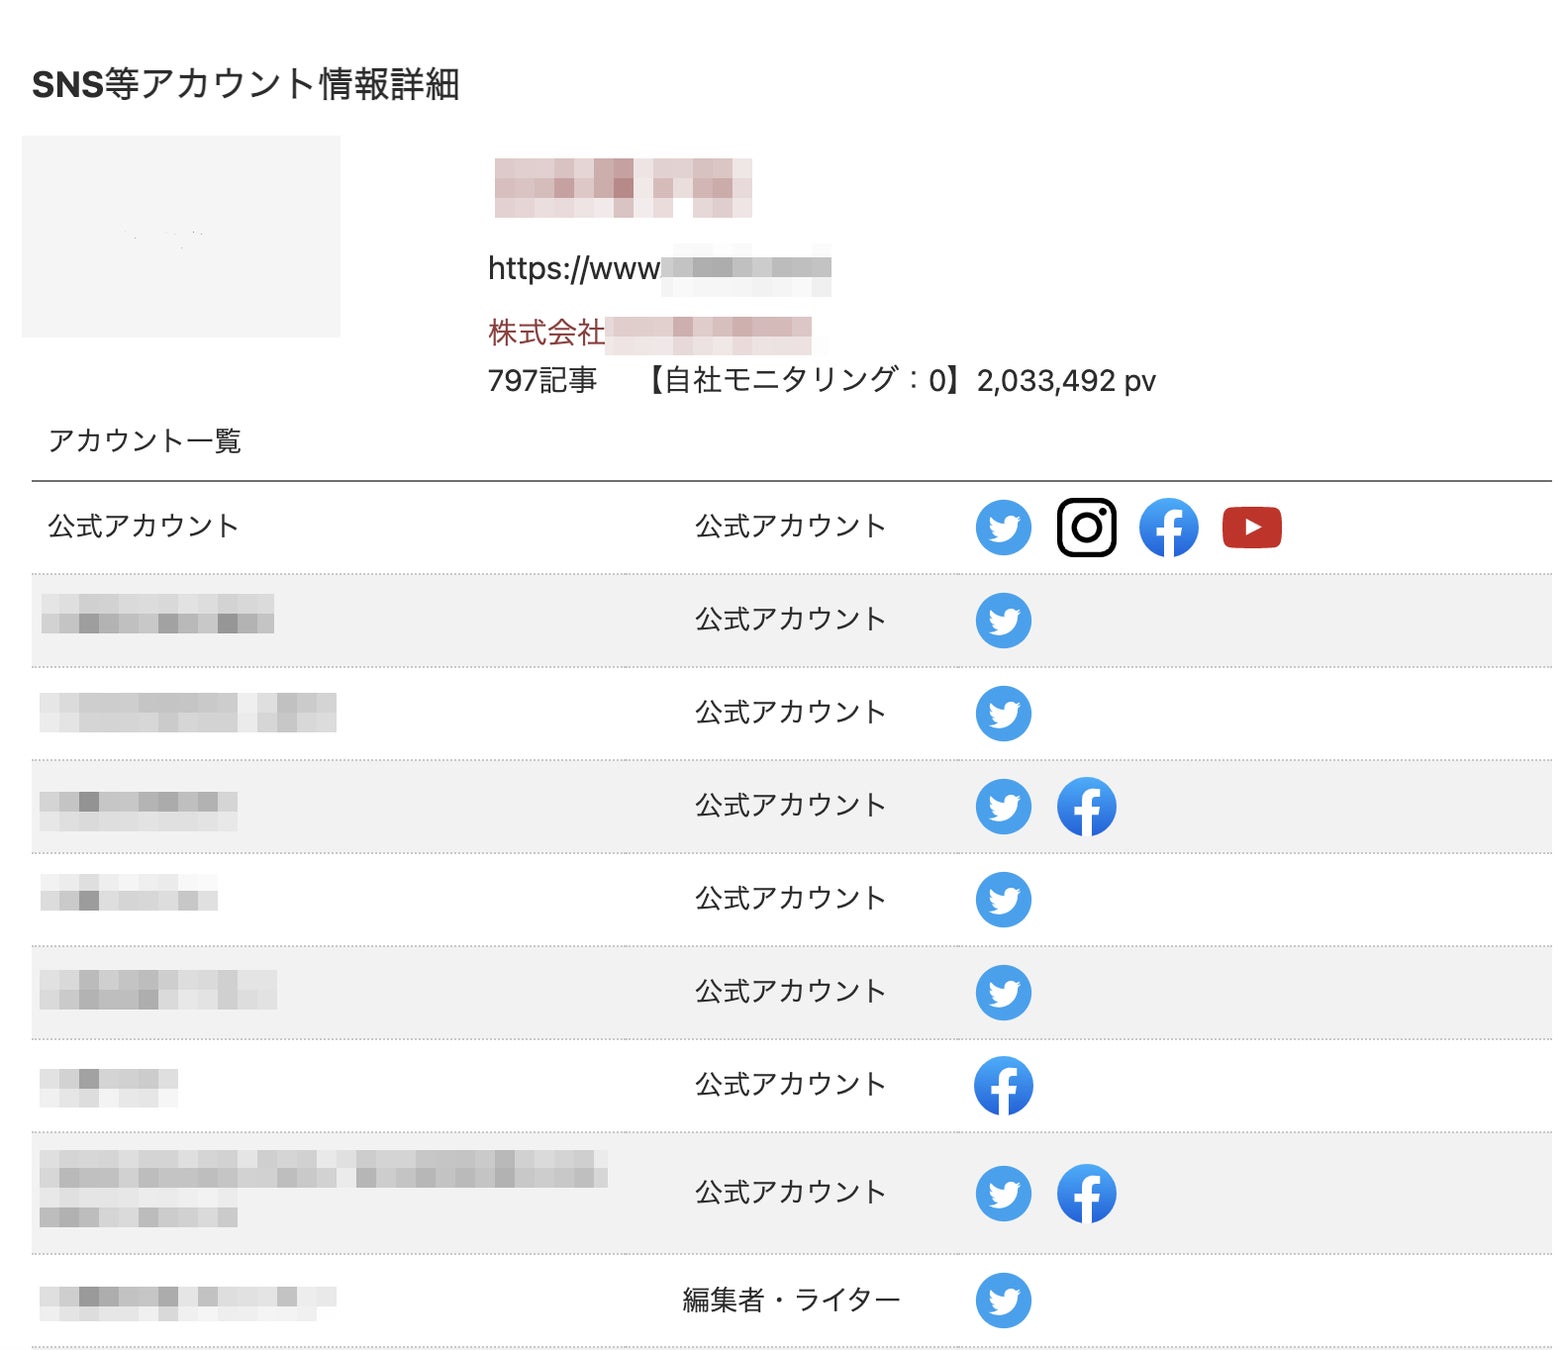Click Twitter icon in the row directly below YouTube row
1564x1350 pixels.
coord(1003,620)
